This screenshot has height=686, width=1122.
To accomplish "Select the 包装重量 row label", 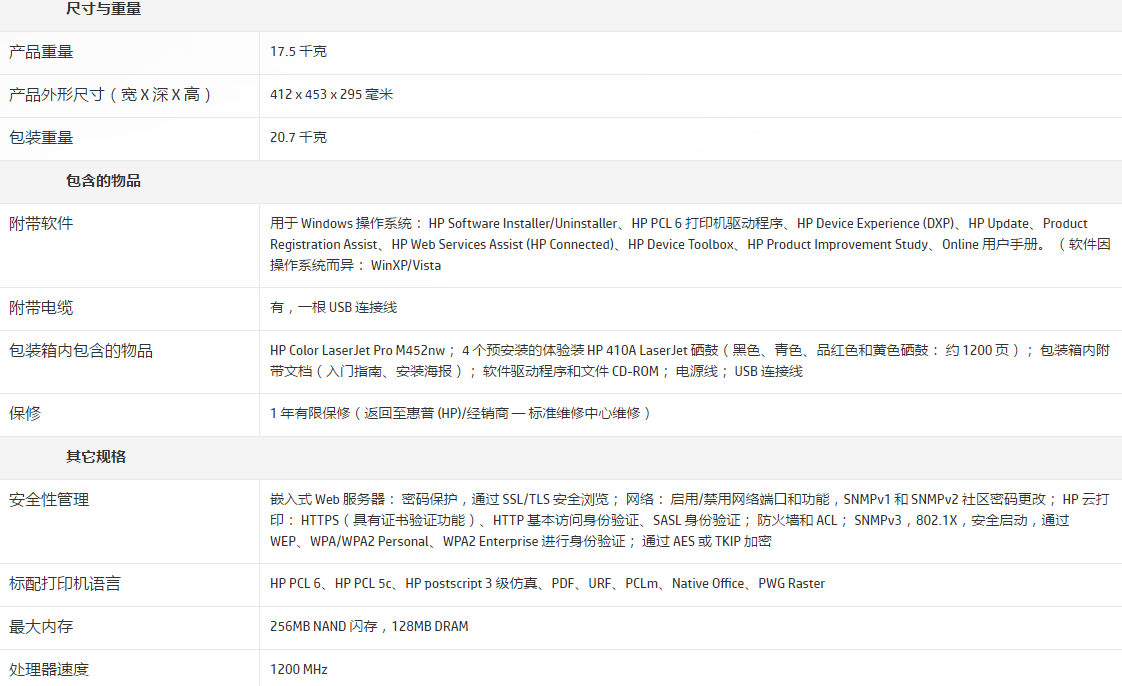I will coord(41,138).
